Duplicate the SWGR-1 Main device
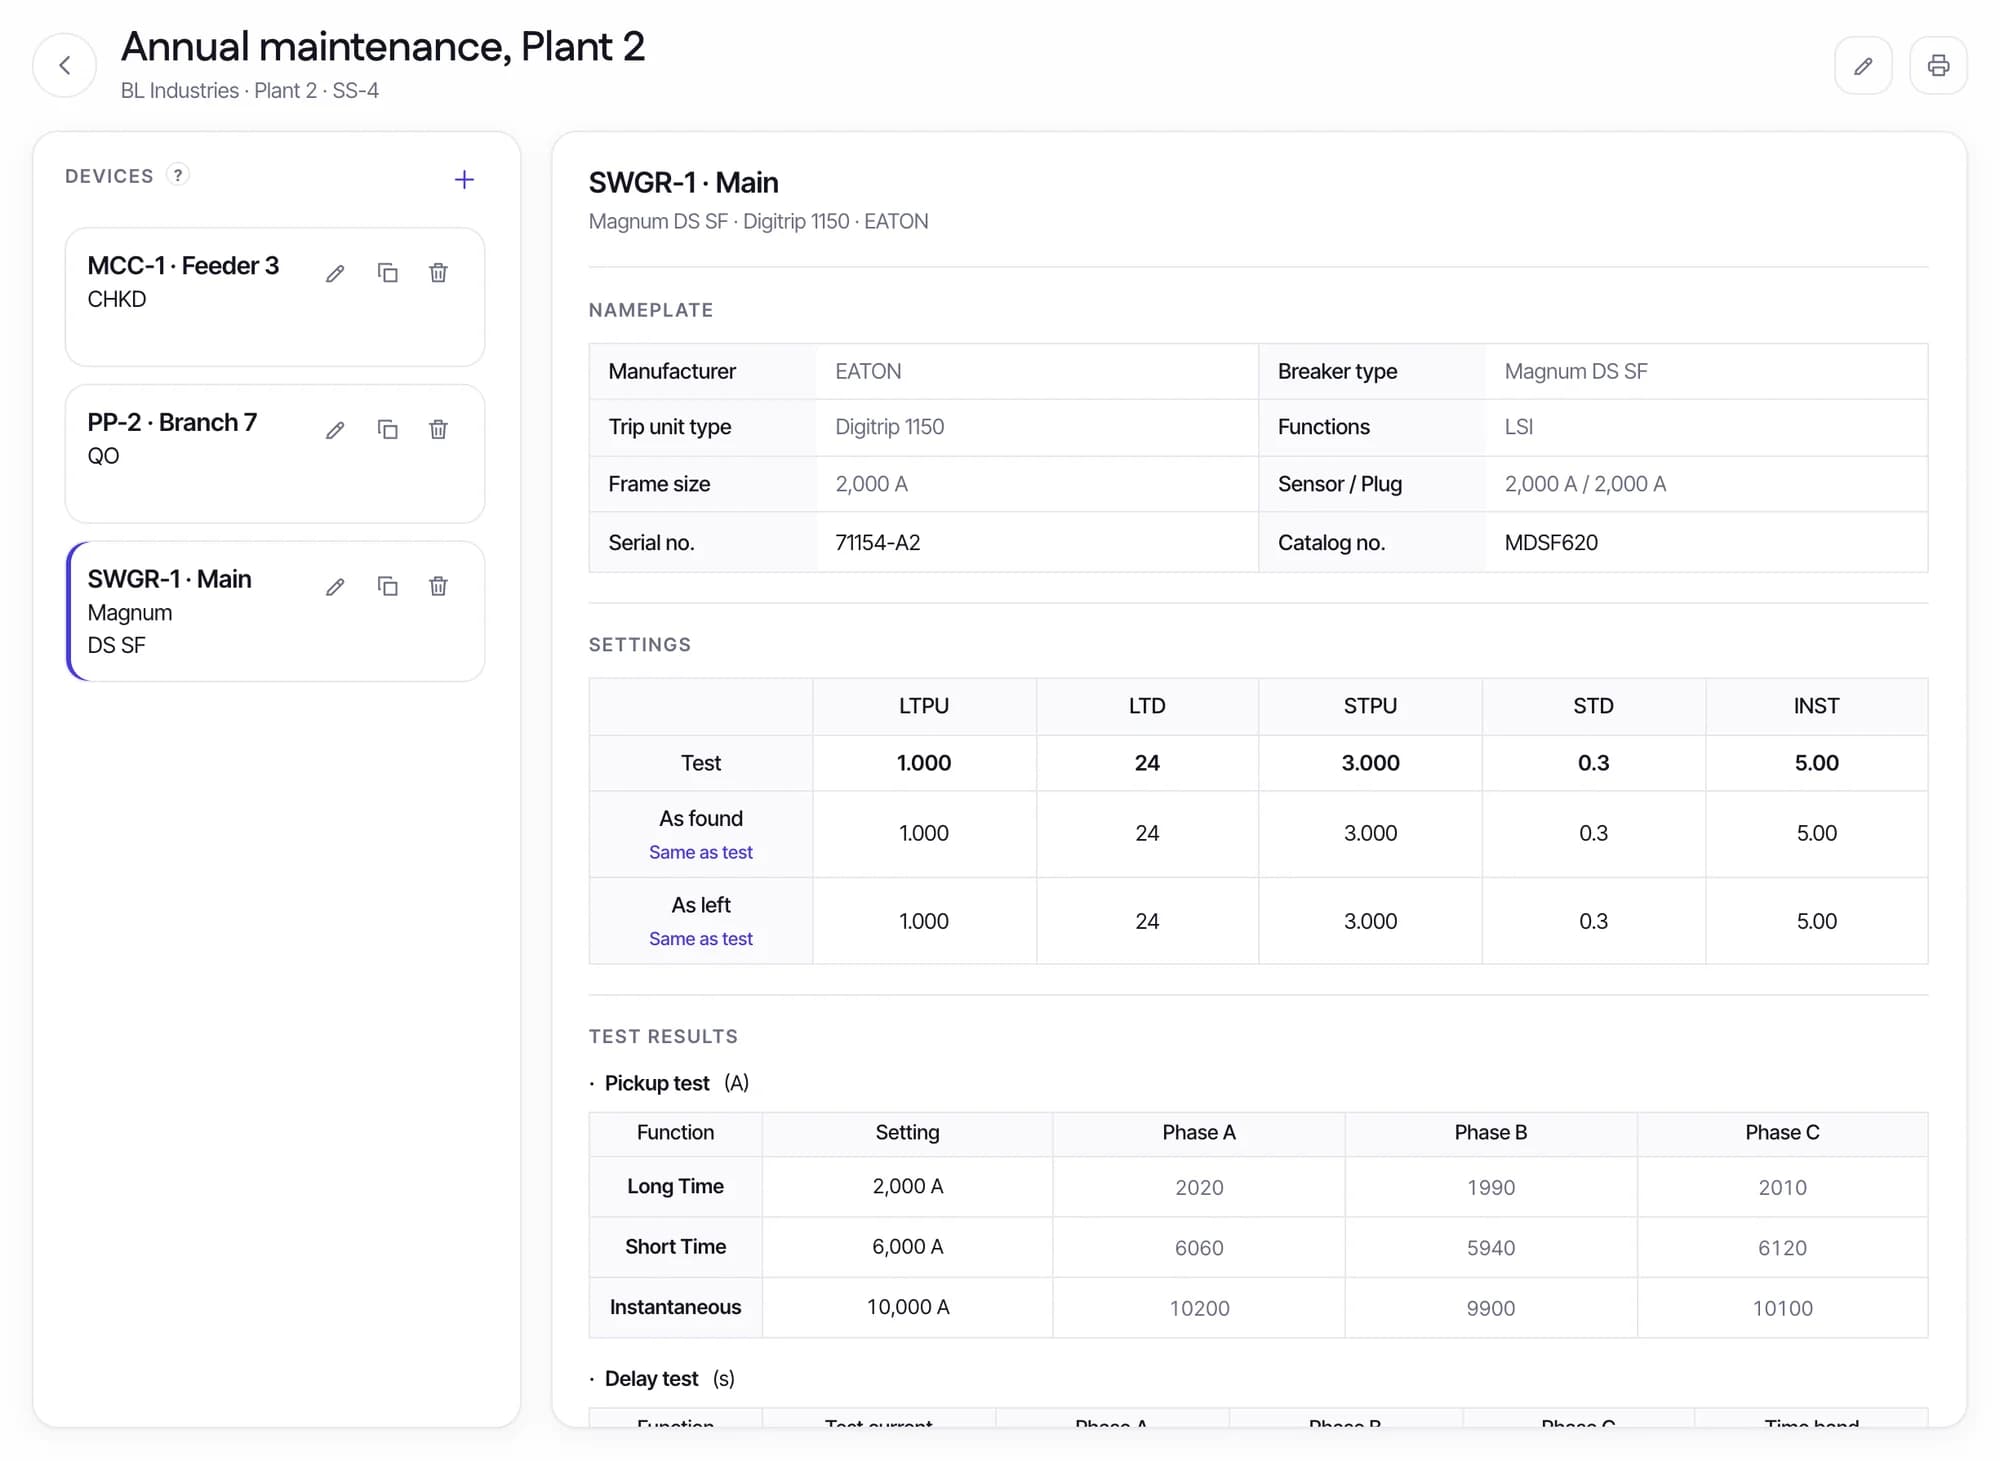Image resolution: width=2000 pixels, height=1461 pixels. (387, 587)
